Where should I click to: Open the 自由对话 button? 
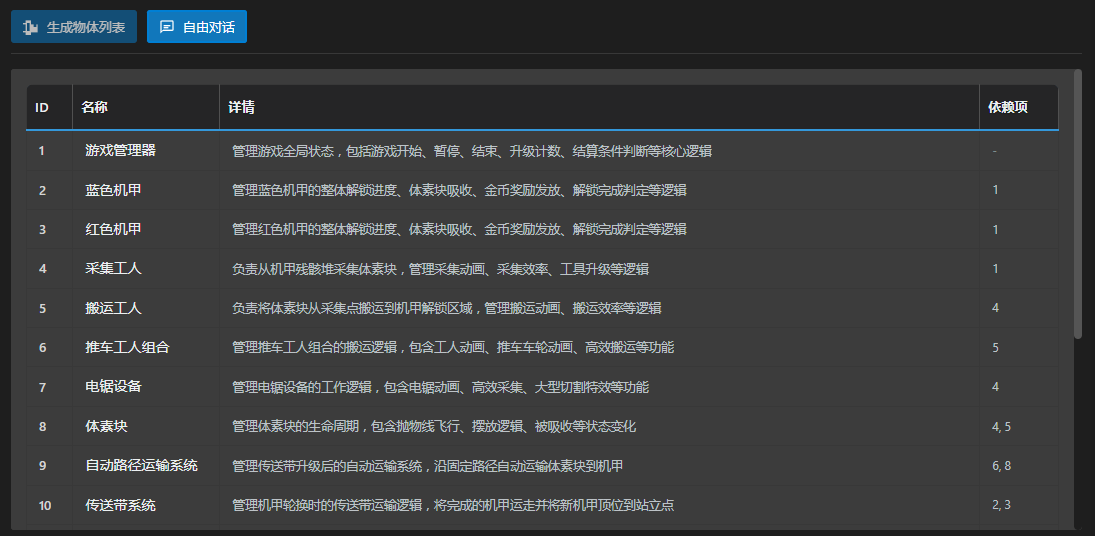196,27
